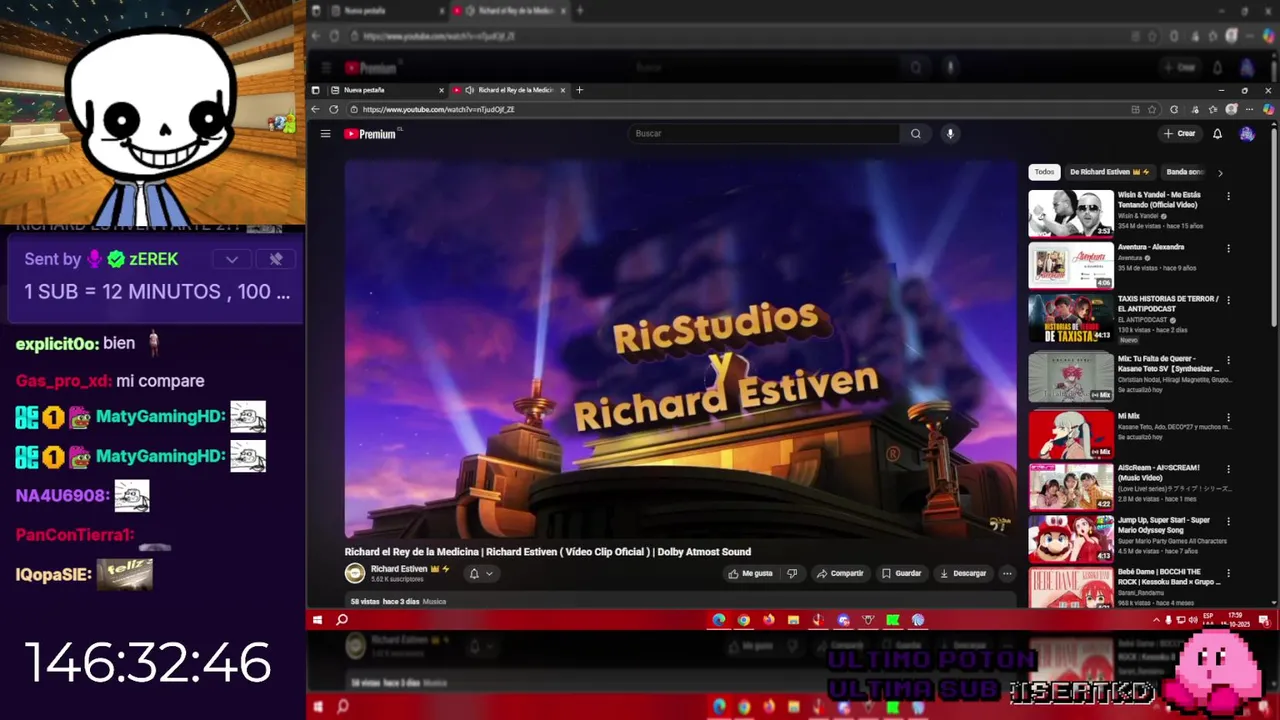Screen dimensions: 1280x720
Task: Click the Descargar download button
Action: point(963,573)
